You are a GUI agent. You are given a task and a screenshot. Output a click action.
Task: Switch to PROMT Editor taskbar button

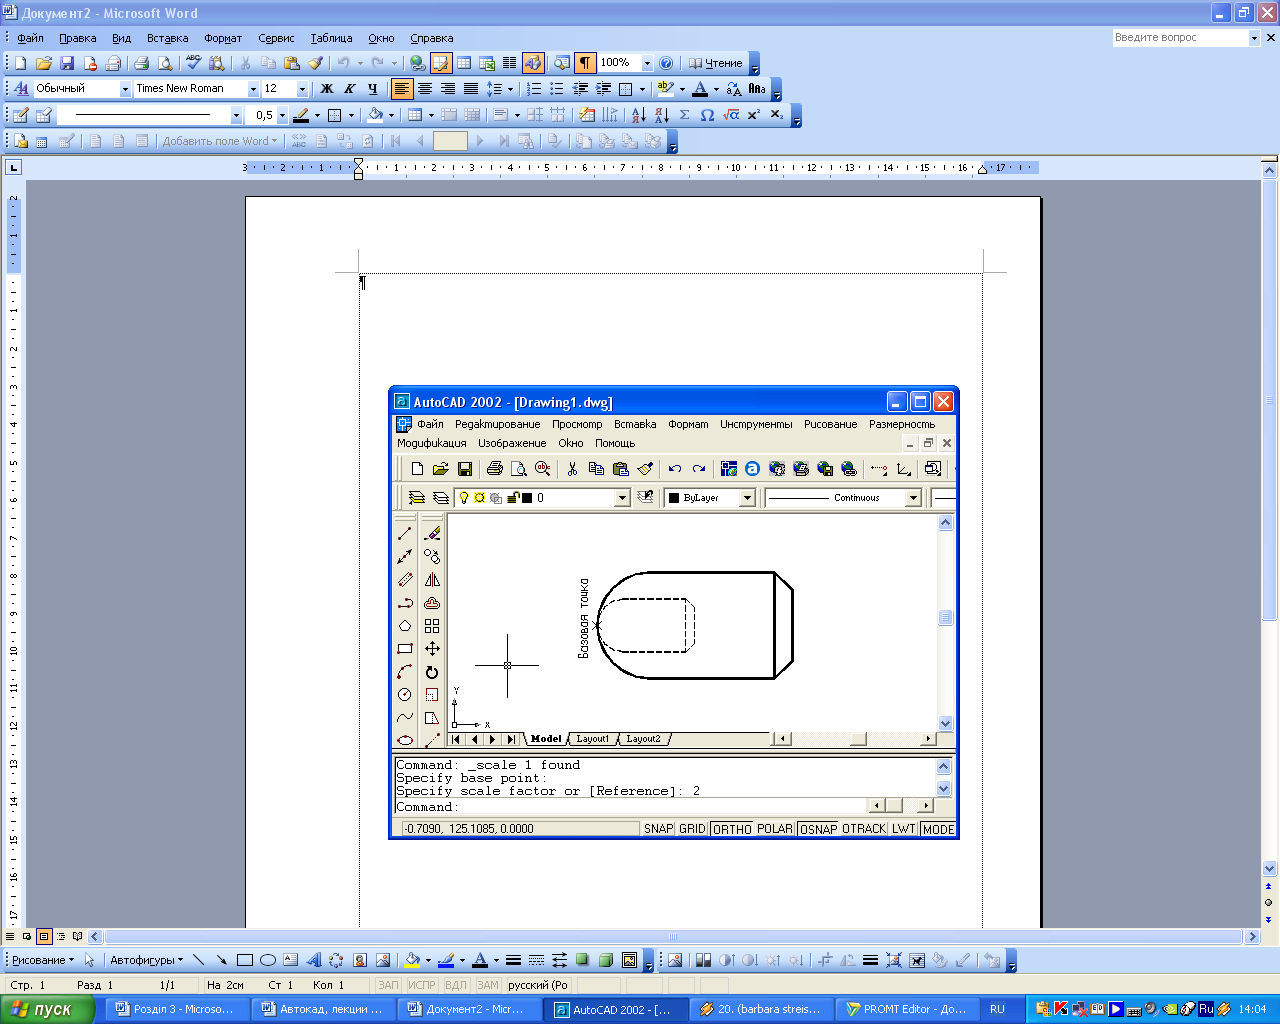click(x=905, y=1009)
